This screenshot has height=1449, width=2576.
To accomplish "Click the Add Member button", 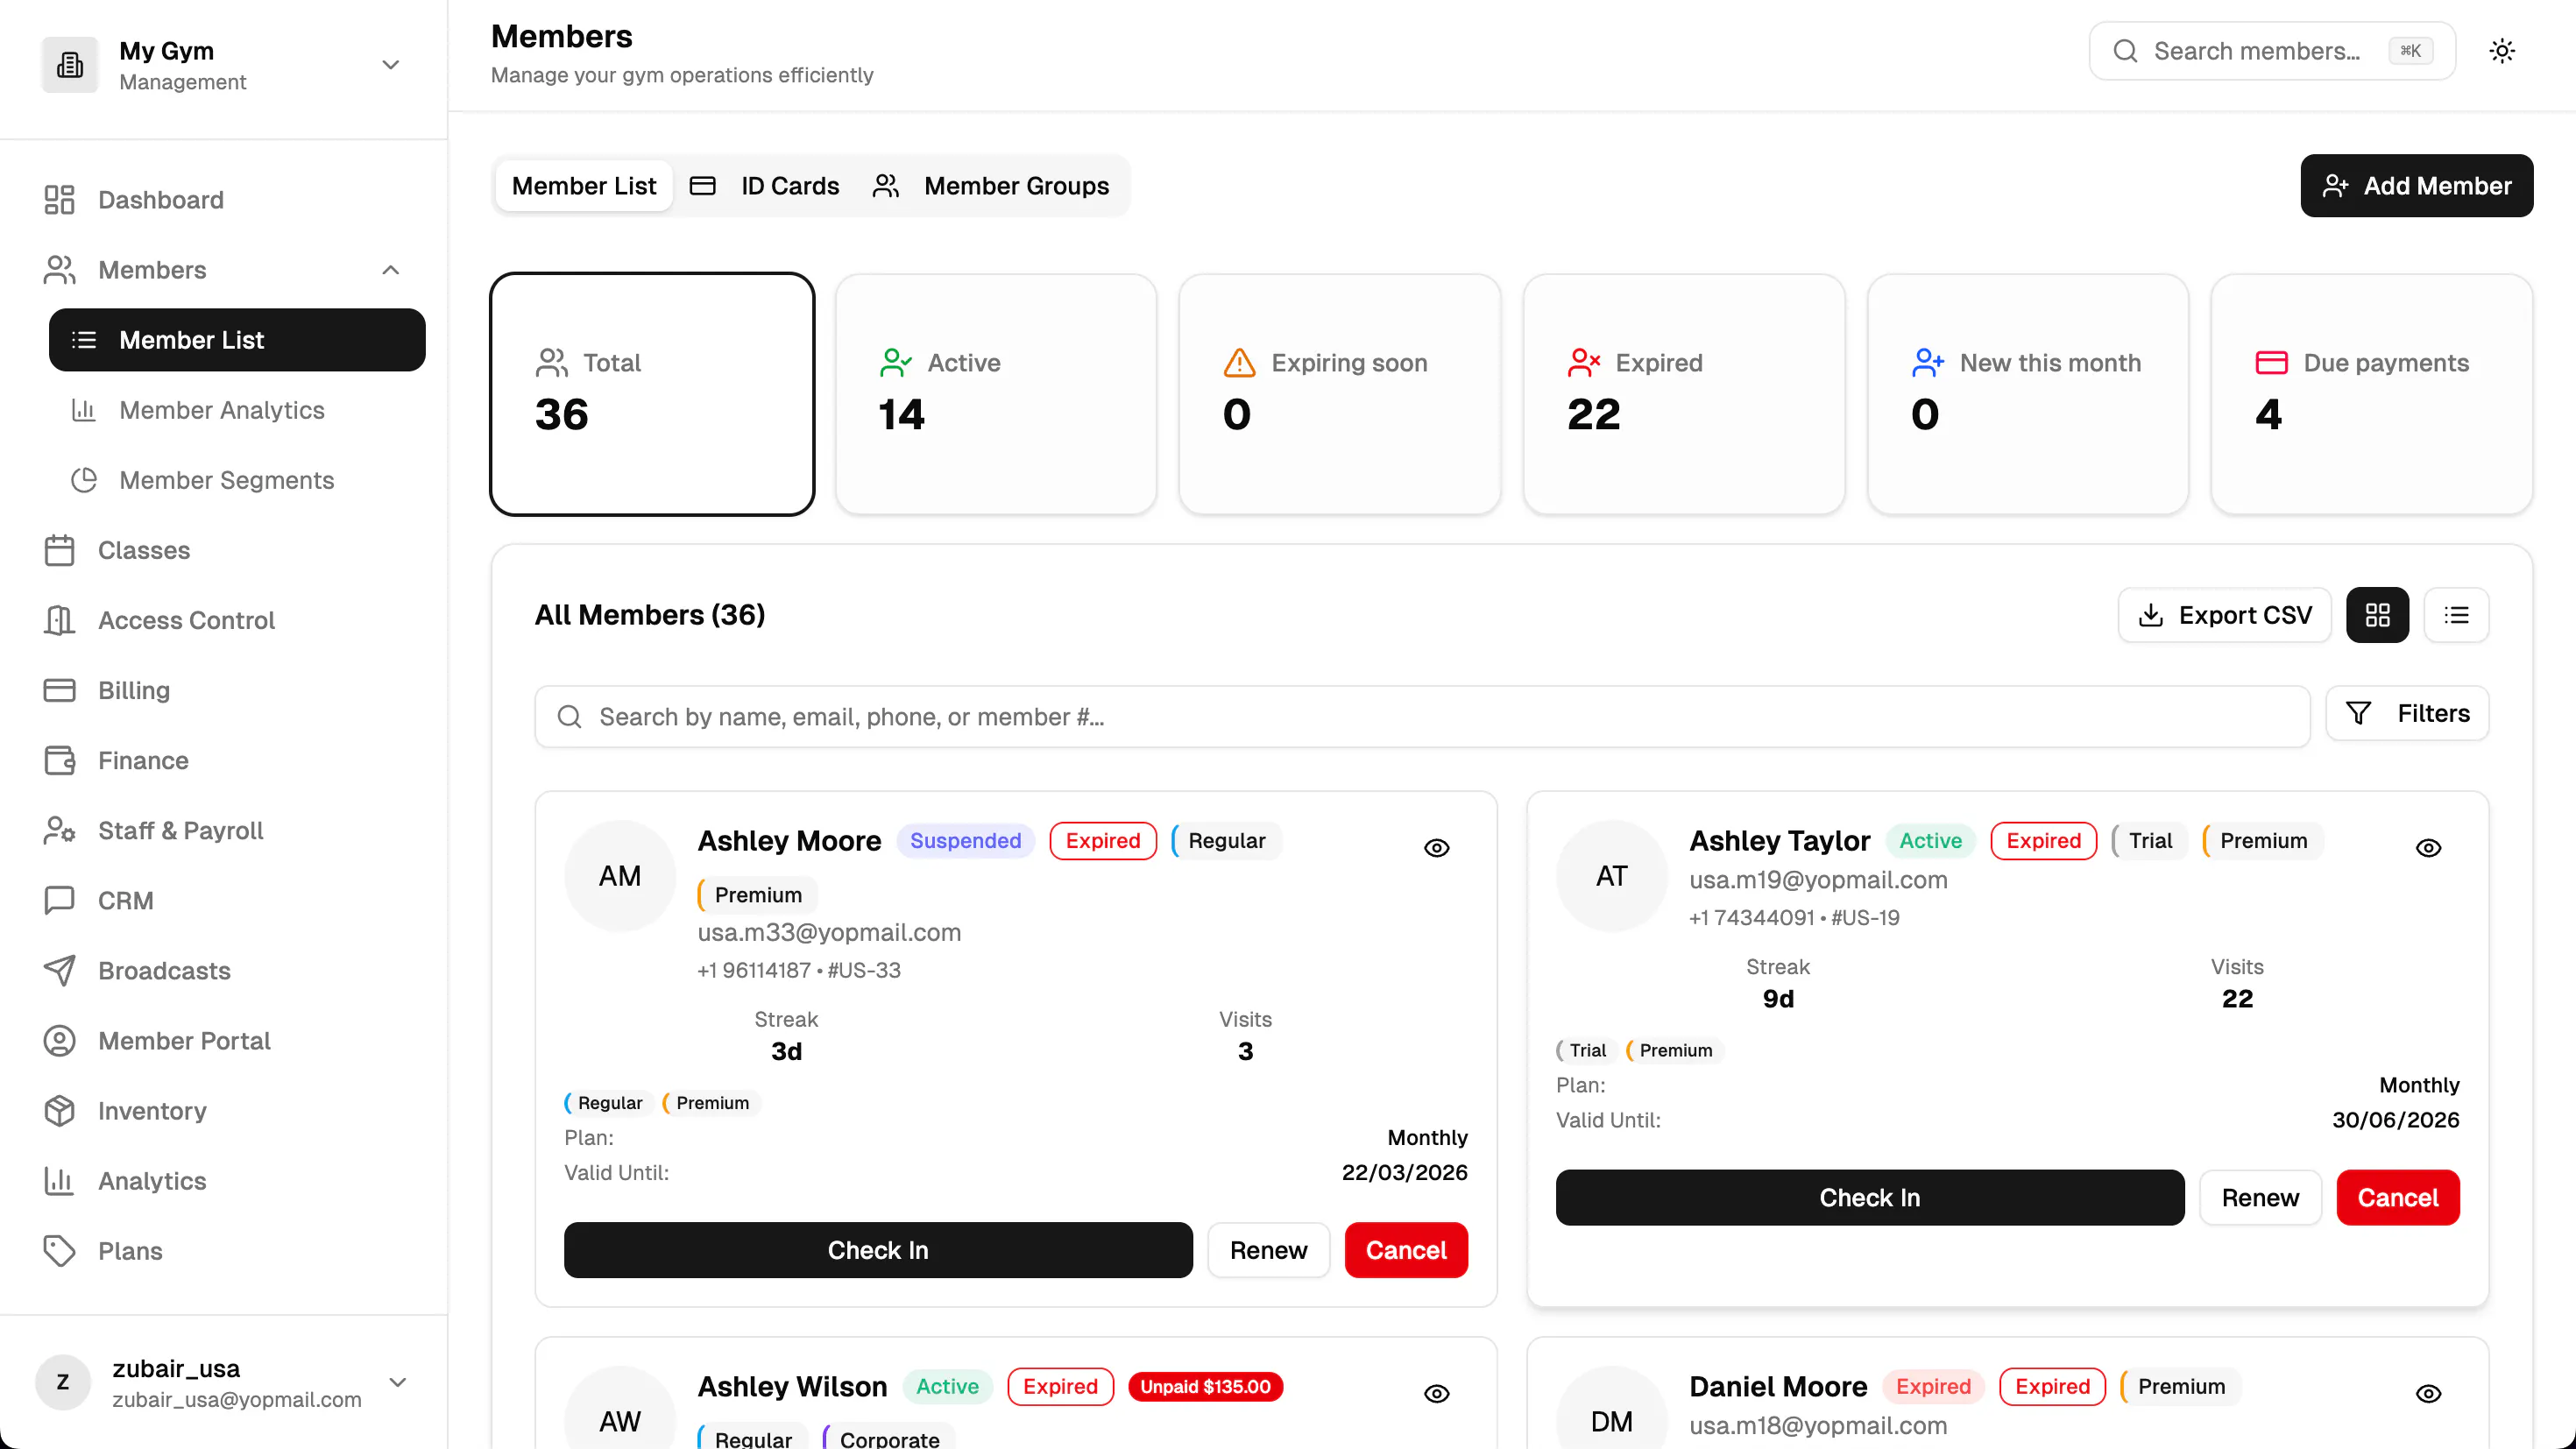I will [2417, 186].
